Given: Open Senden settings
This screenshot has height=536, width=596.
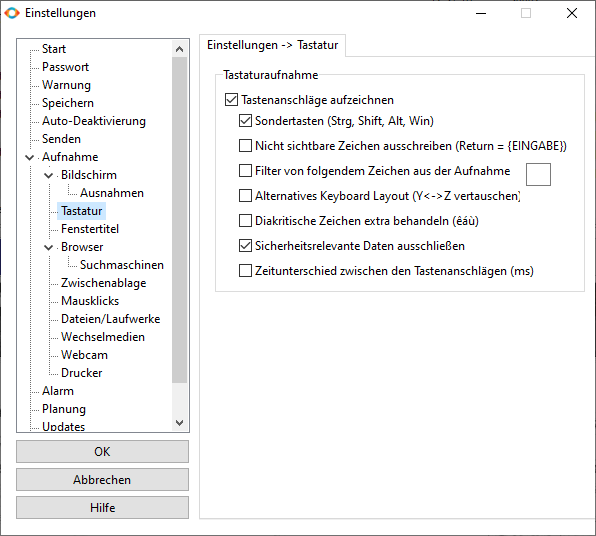Looking at the screenshot, I should 61,139.
